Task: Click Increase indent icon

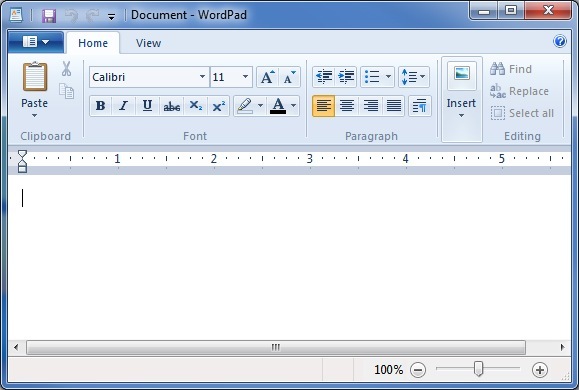Action: pyautogui.click(x=346, y=77)
